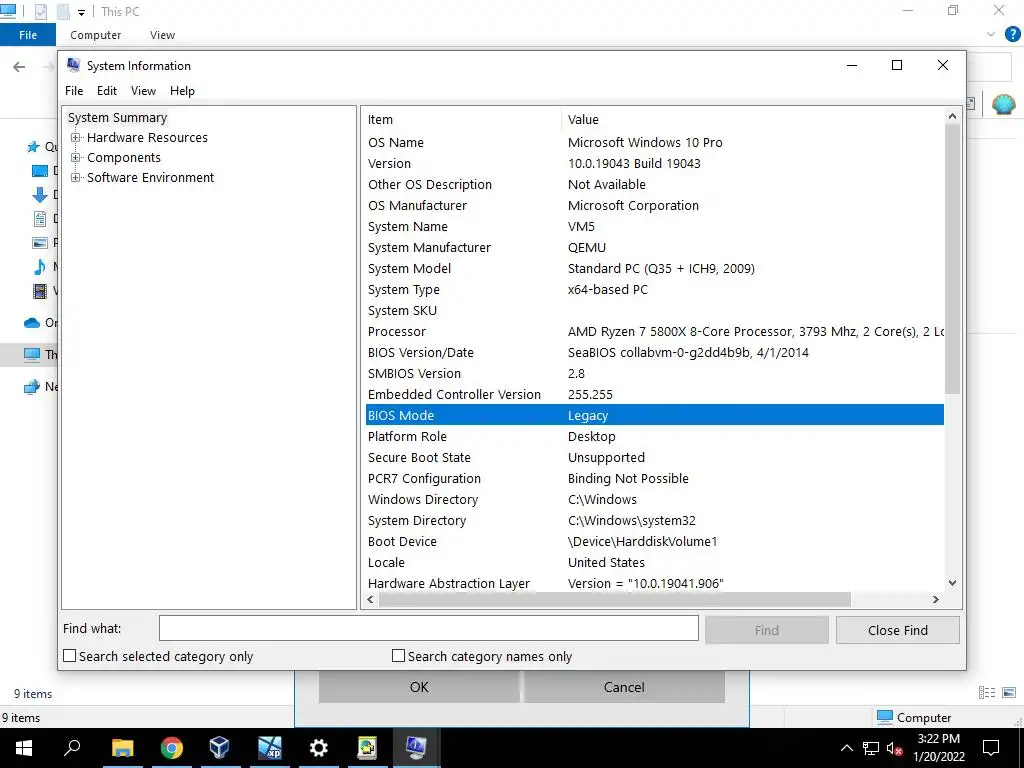Open the certificate-icon app on taskbar

tap(367, 748)
